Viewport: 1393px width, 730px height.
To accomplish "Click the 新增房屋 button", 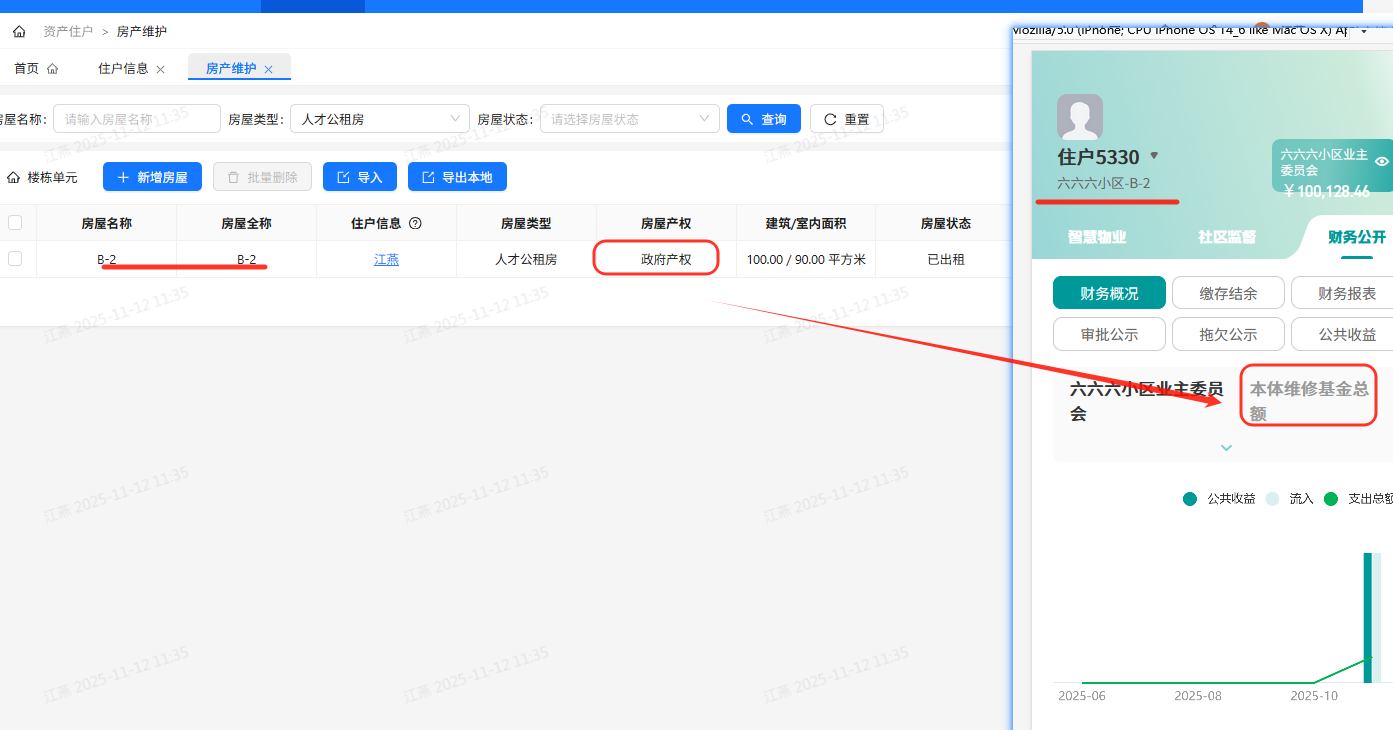I will [152, 177].
